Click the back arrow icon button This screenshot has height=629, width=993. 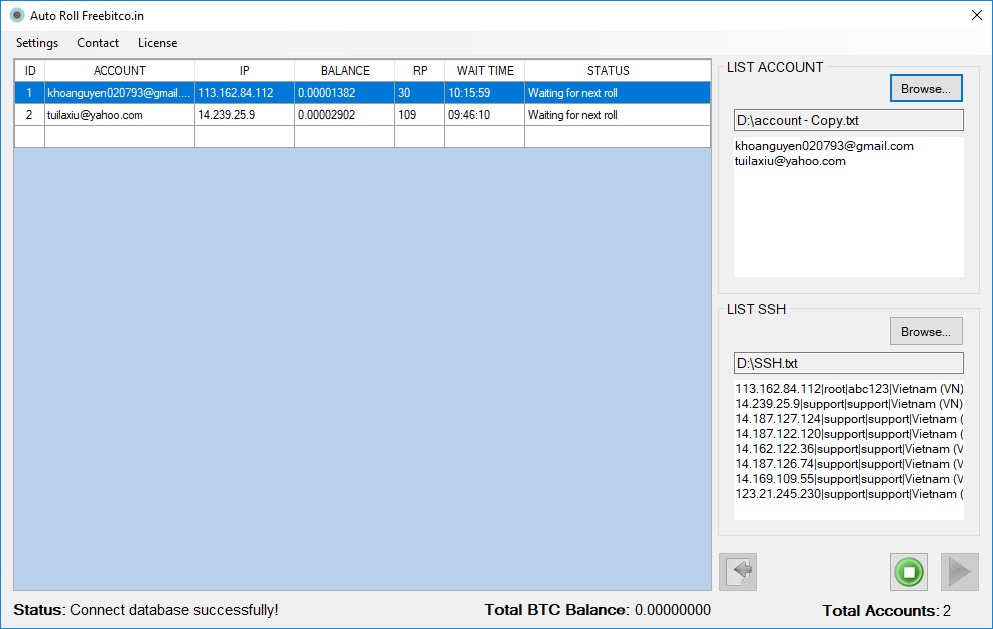tap(738, 572)
